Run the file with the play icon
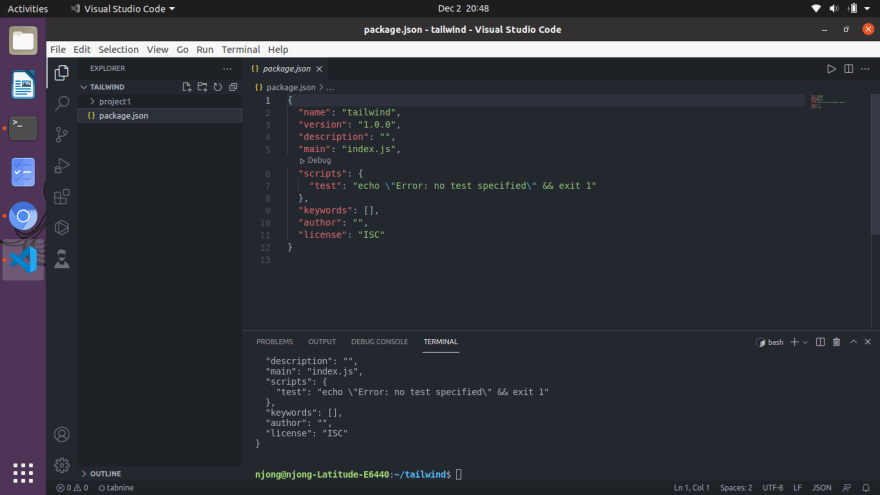Screen dimensions: 880x495 831,68
